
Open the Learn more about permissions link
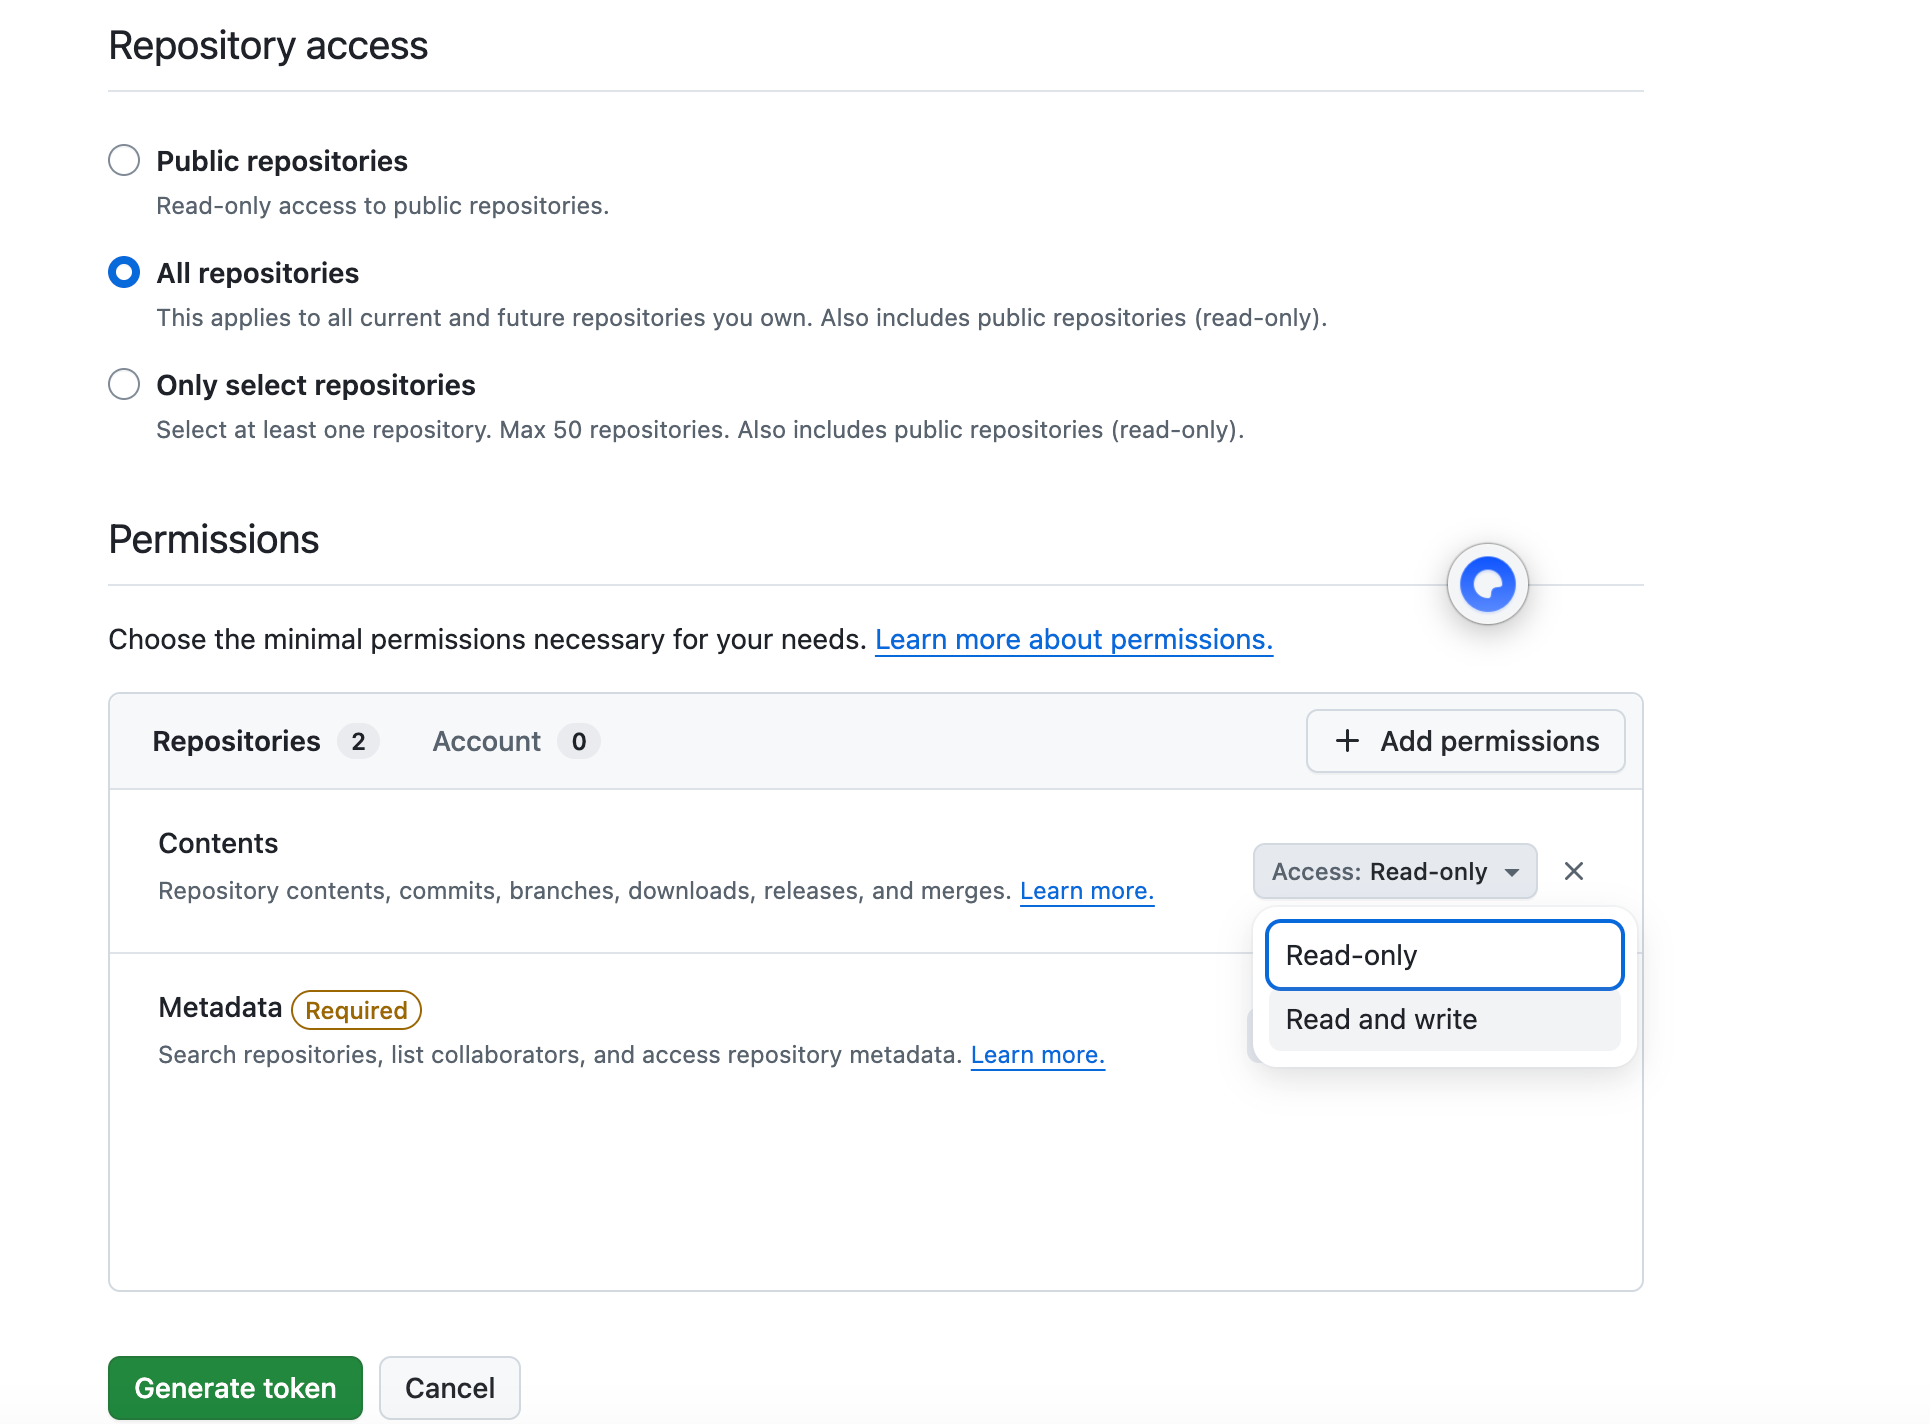[x=1073, y=639]
